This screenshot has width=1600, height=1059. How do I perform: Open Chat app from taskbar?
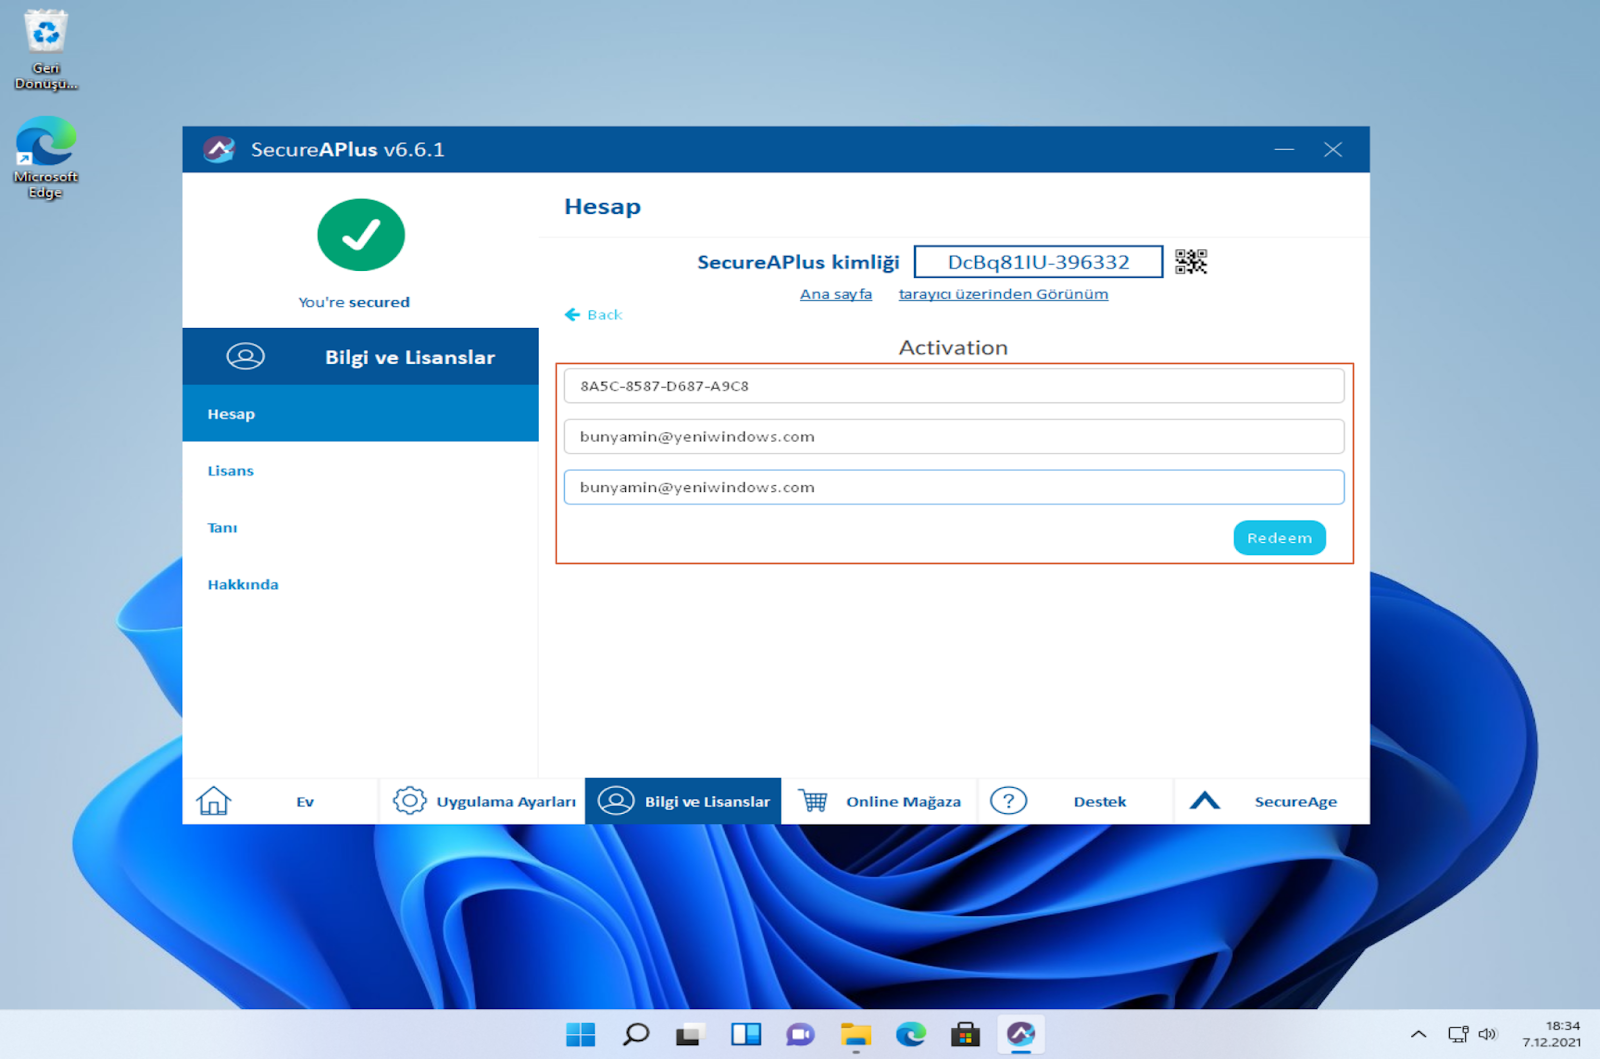coord(800,1034)
